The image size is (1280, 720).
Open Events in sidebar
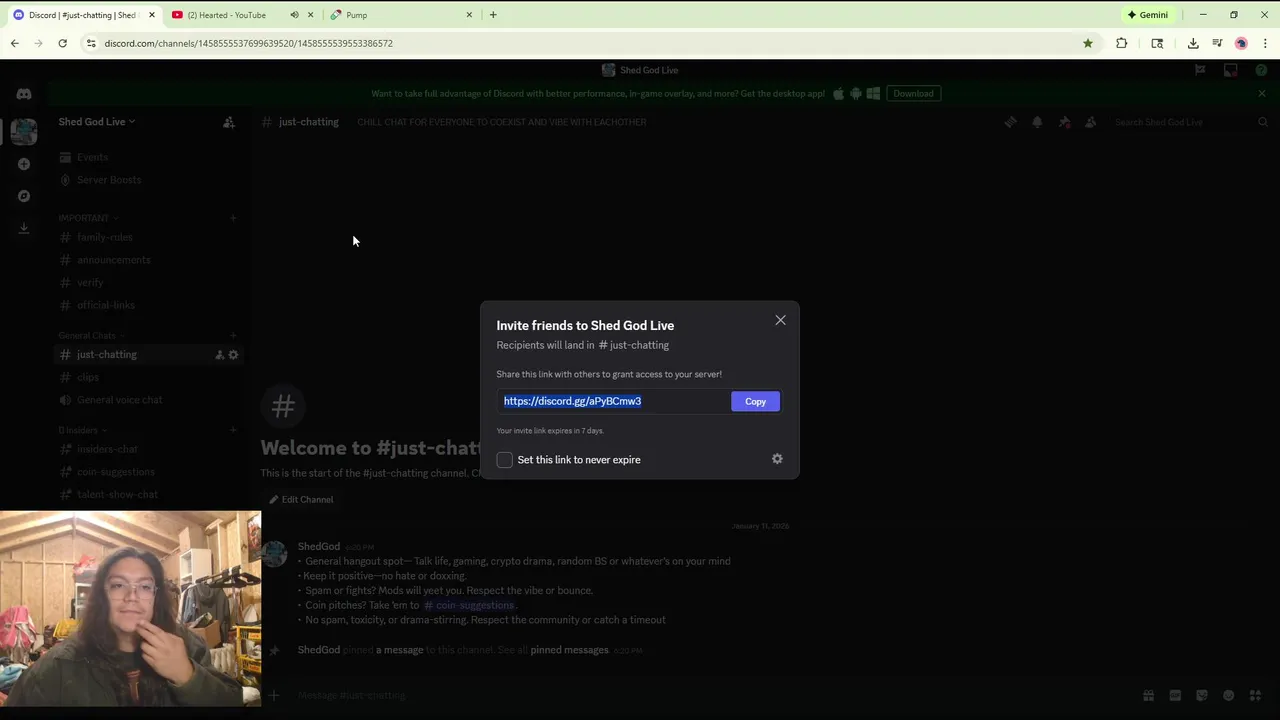(92, 157)
